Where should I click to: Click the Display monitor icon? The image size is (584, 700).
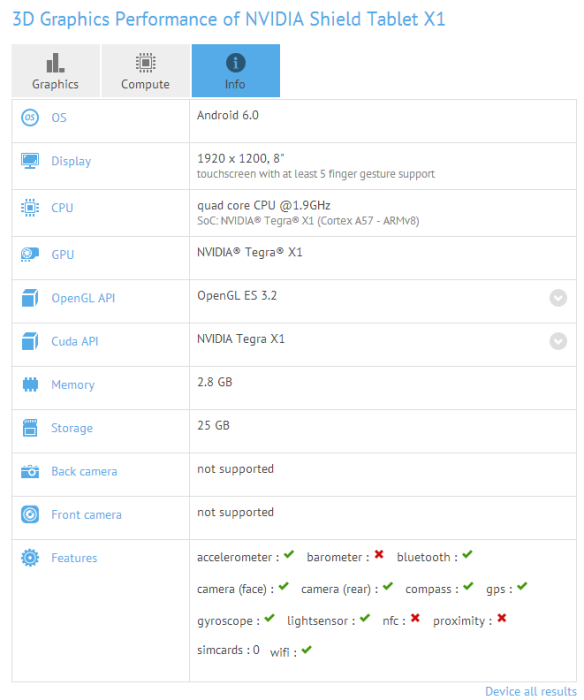30,161
